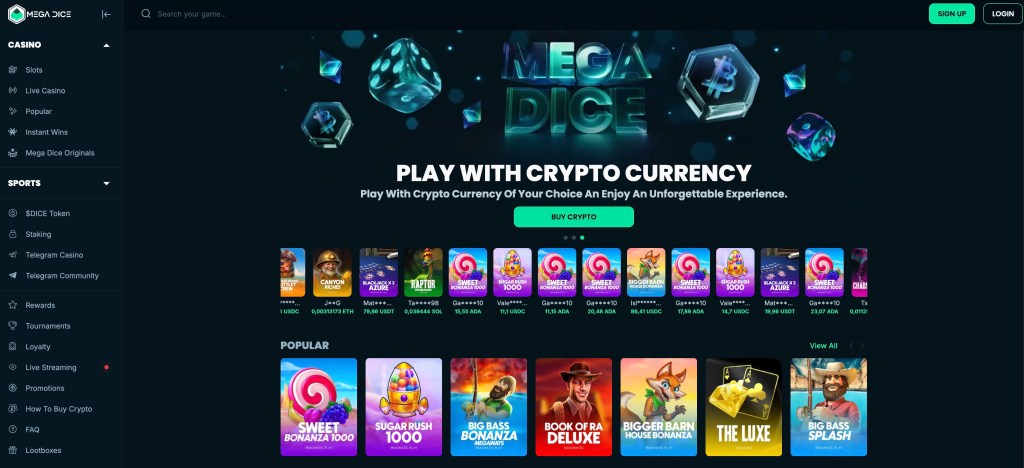Open Staking lock icon in sidebar
The height and width of the screenshot is (468, 1024).
[x=12, y=234]
